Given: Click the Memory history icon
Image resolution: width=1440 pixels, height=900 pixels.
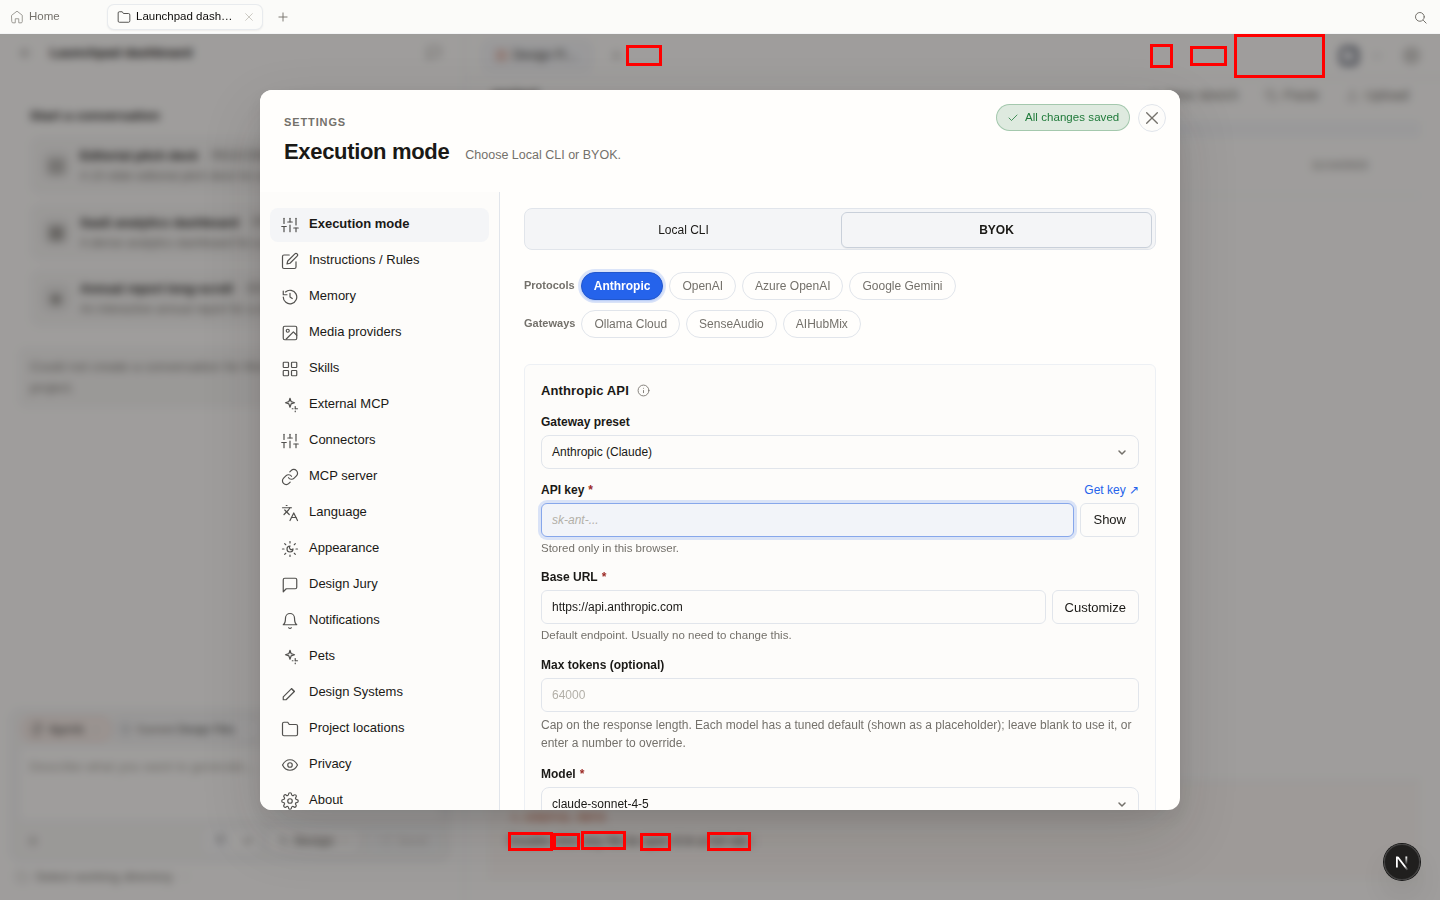Looking at the screenshot, I should [290, 297].
